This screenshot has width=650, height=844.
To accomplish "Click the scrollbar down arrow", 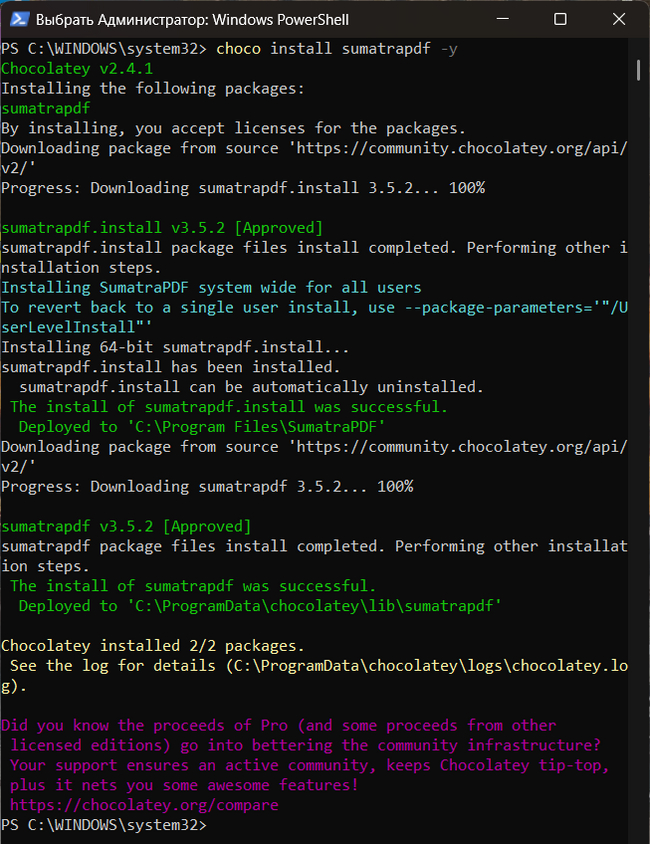I will (x=638, y=834).
